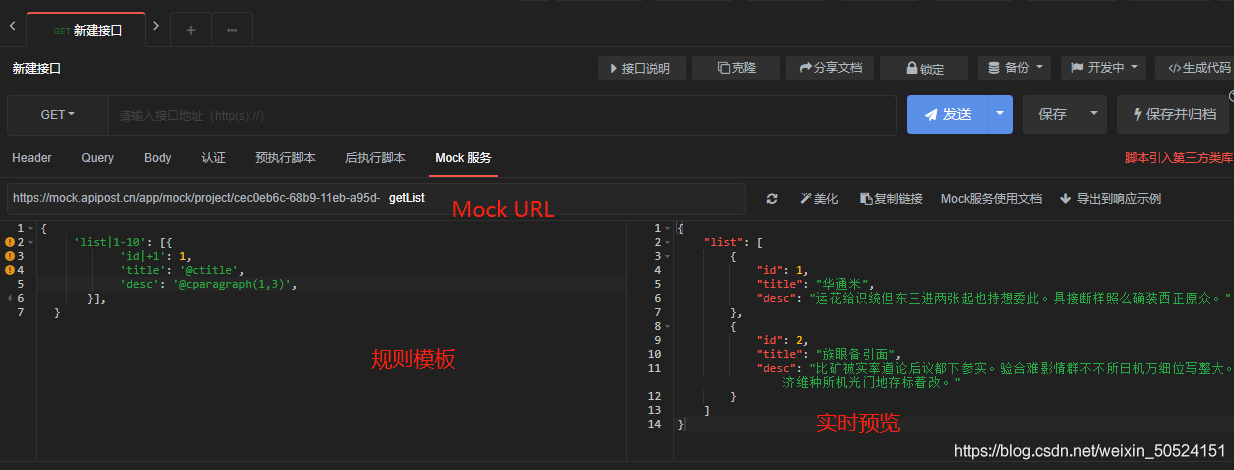1234x470 pixels.
Task: Open the 开发中 status dropdown
Action: pyautogui.click(x=1105, y=68)
